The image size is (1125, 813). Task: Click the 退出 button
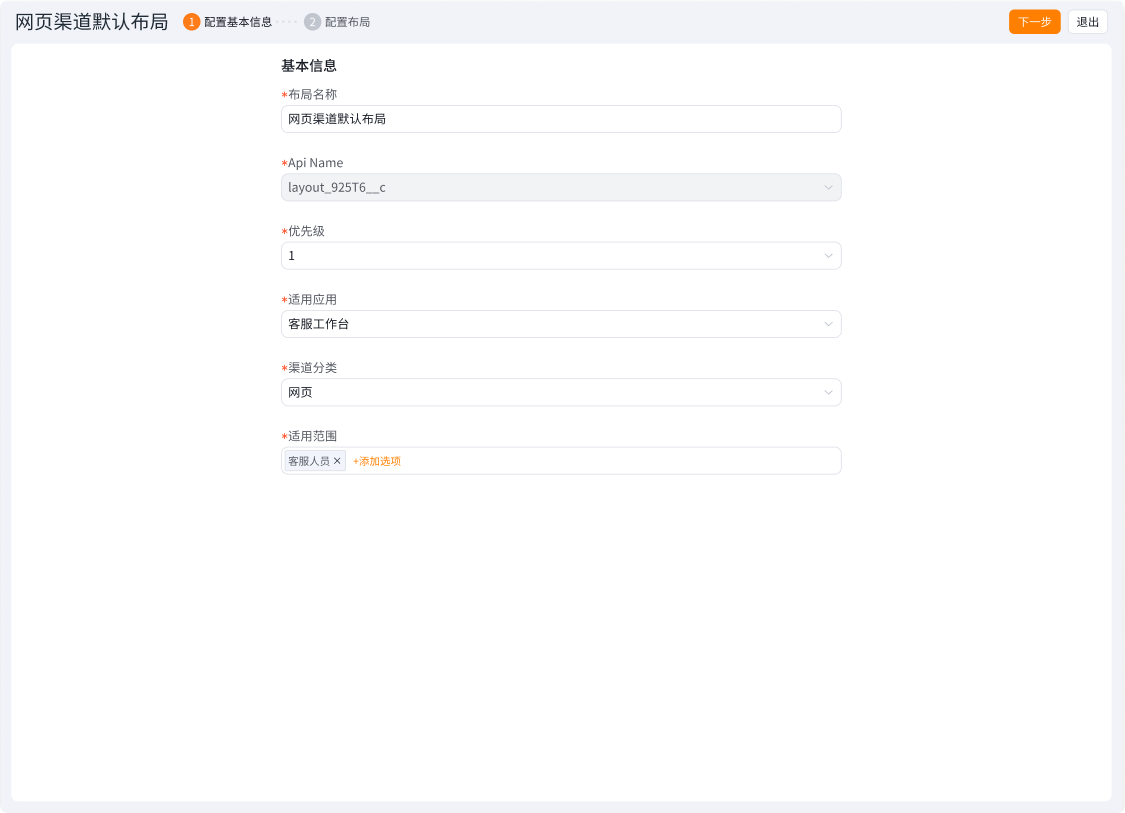[1087, 22]
